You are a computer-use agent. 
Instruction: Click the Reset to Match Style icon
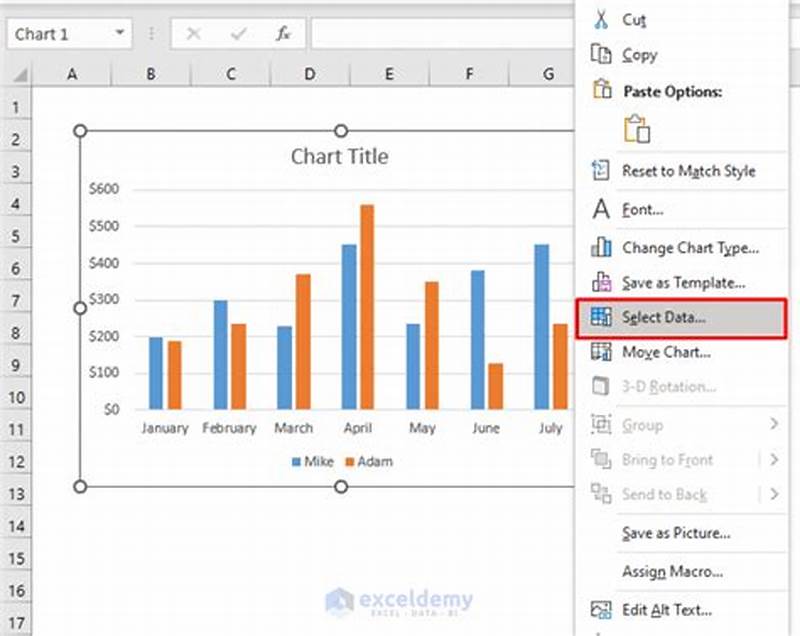[602, 170]
